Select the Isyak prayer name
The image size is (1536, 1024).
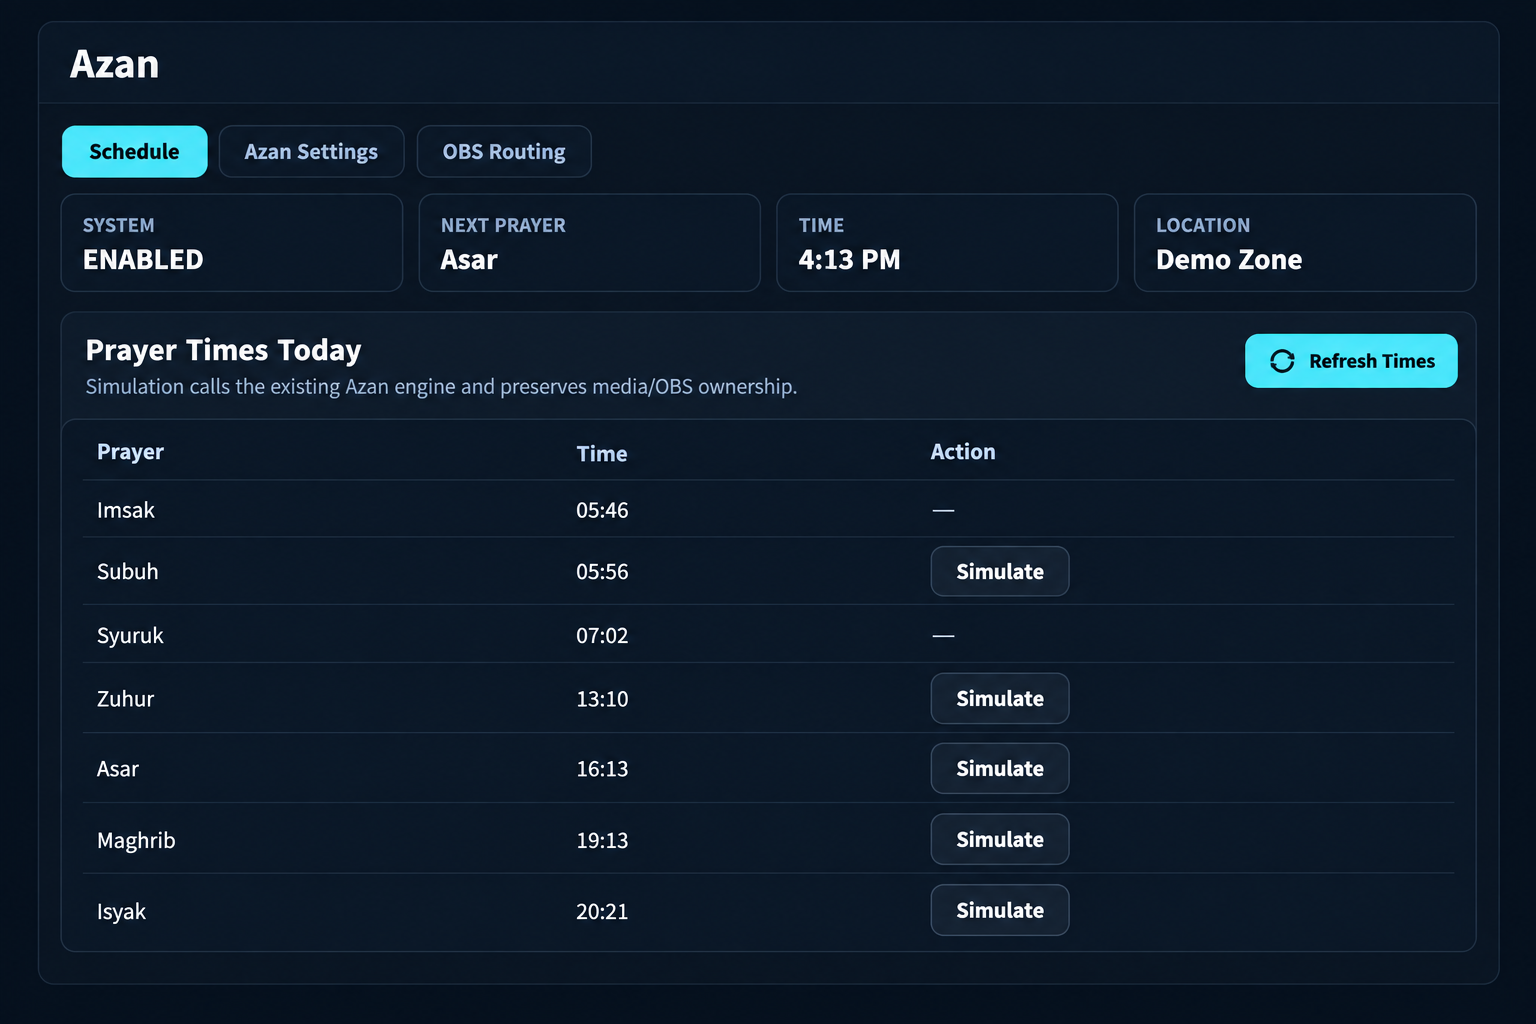click(x=121, y=912)
